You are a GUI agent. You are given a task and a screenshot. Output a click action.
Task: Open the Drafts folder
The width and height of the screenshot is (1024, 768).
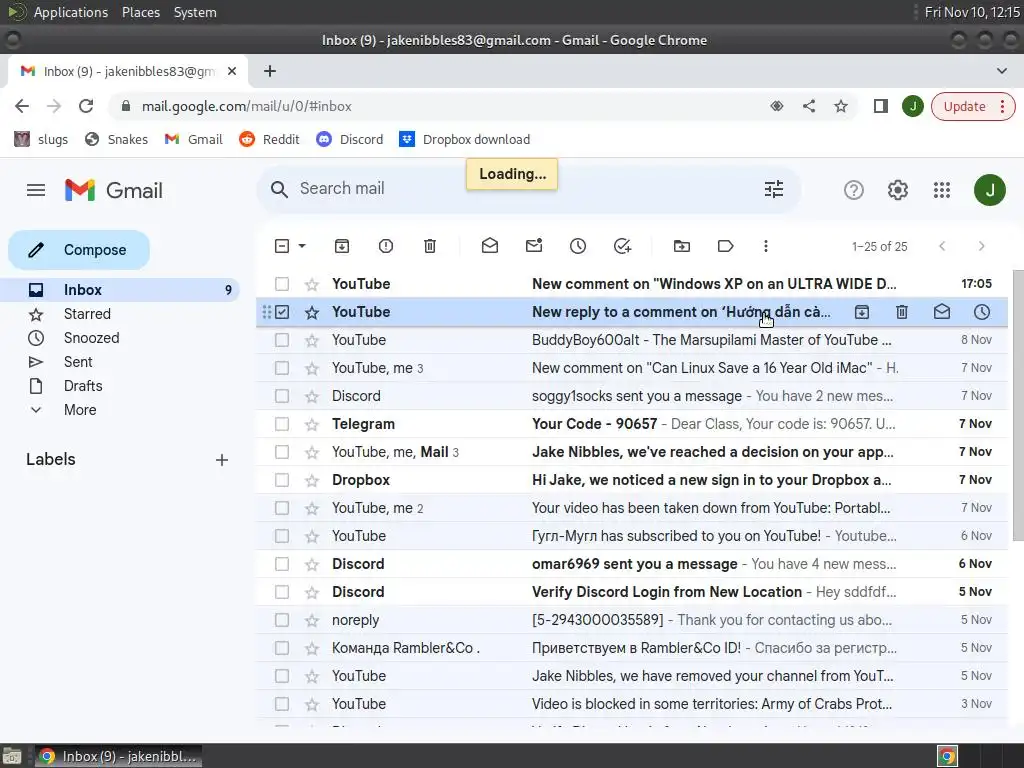(x=83, y=386)
